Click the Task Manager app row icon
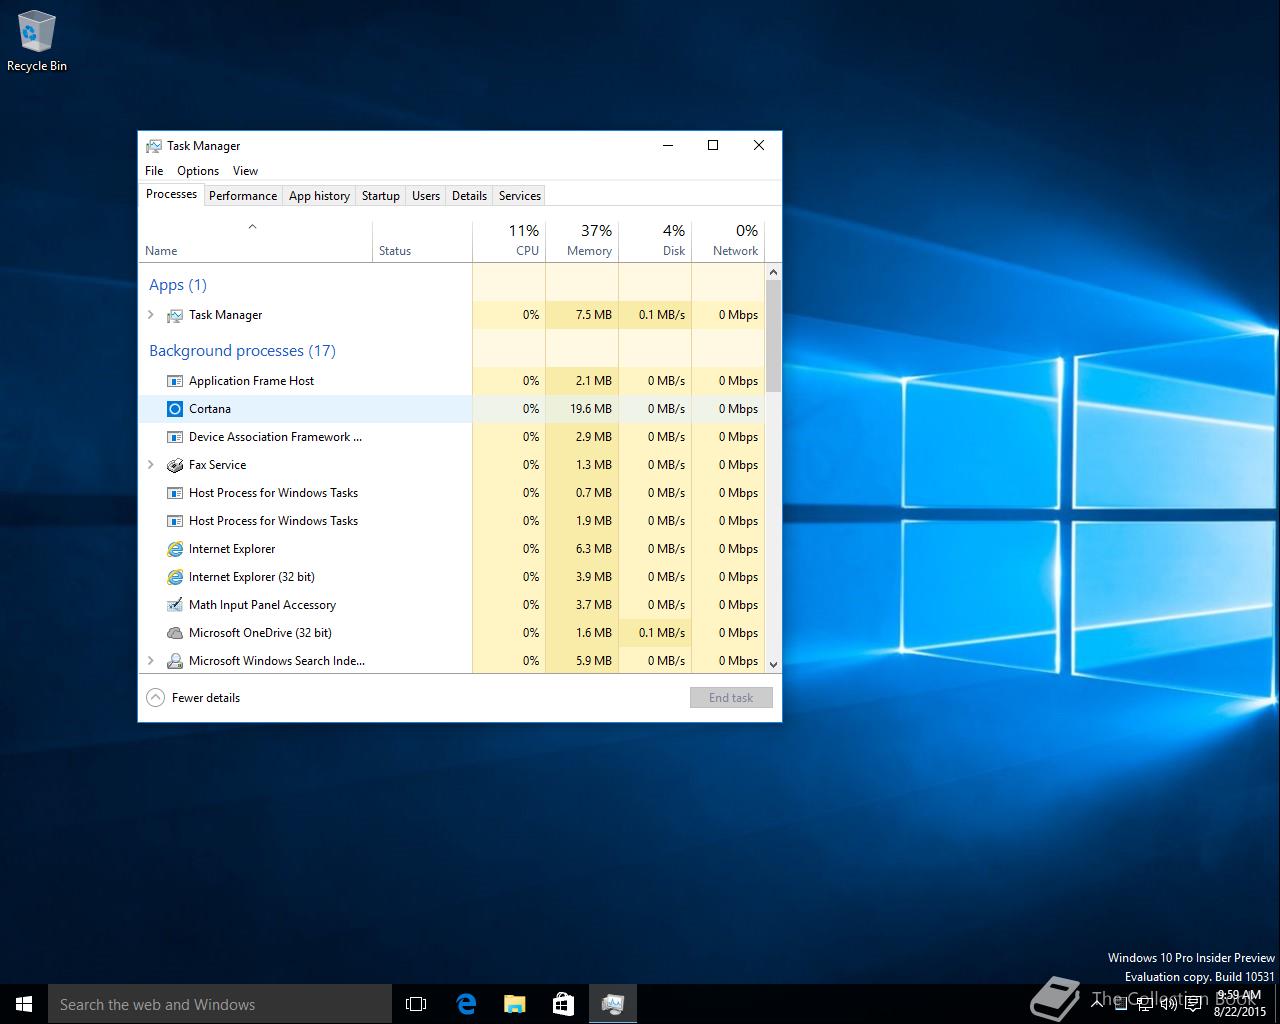Screen dimensions: 1280x1024 [x=175, y=315]
